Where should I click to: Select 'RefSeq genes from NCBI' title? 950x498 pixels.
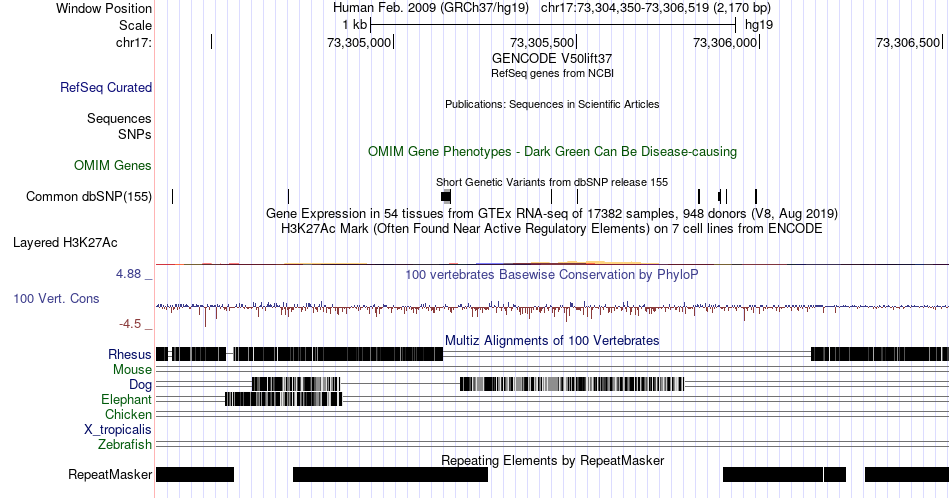pos(552,73)
